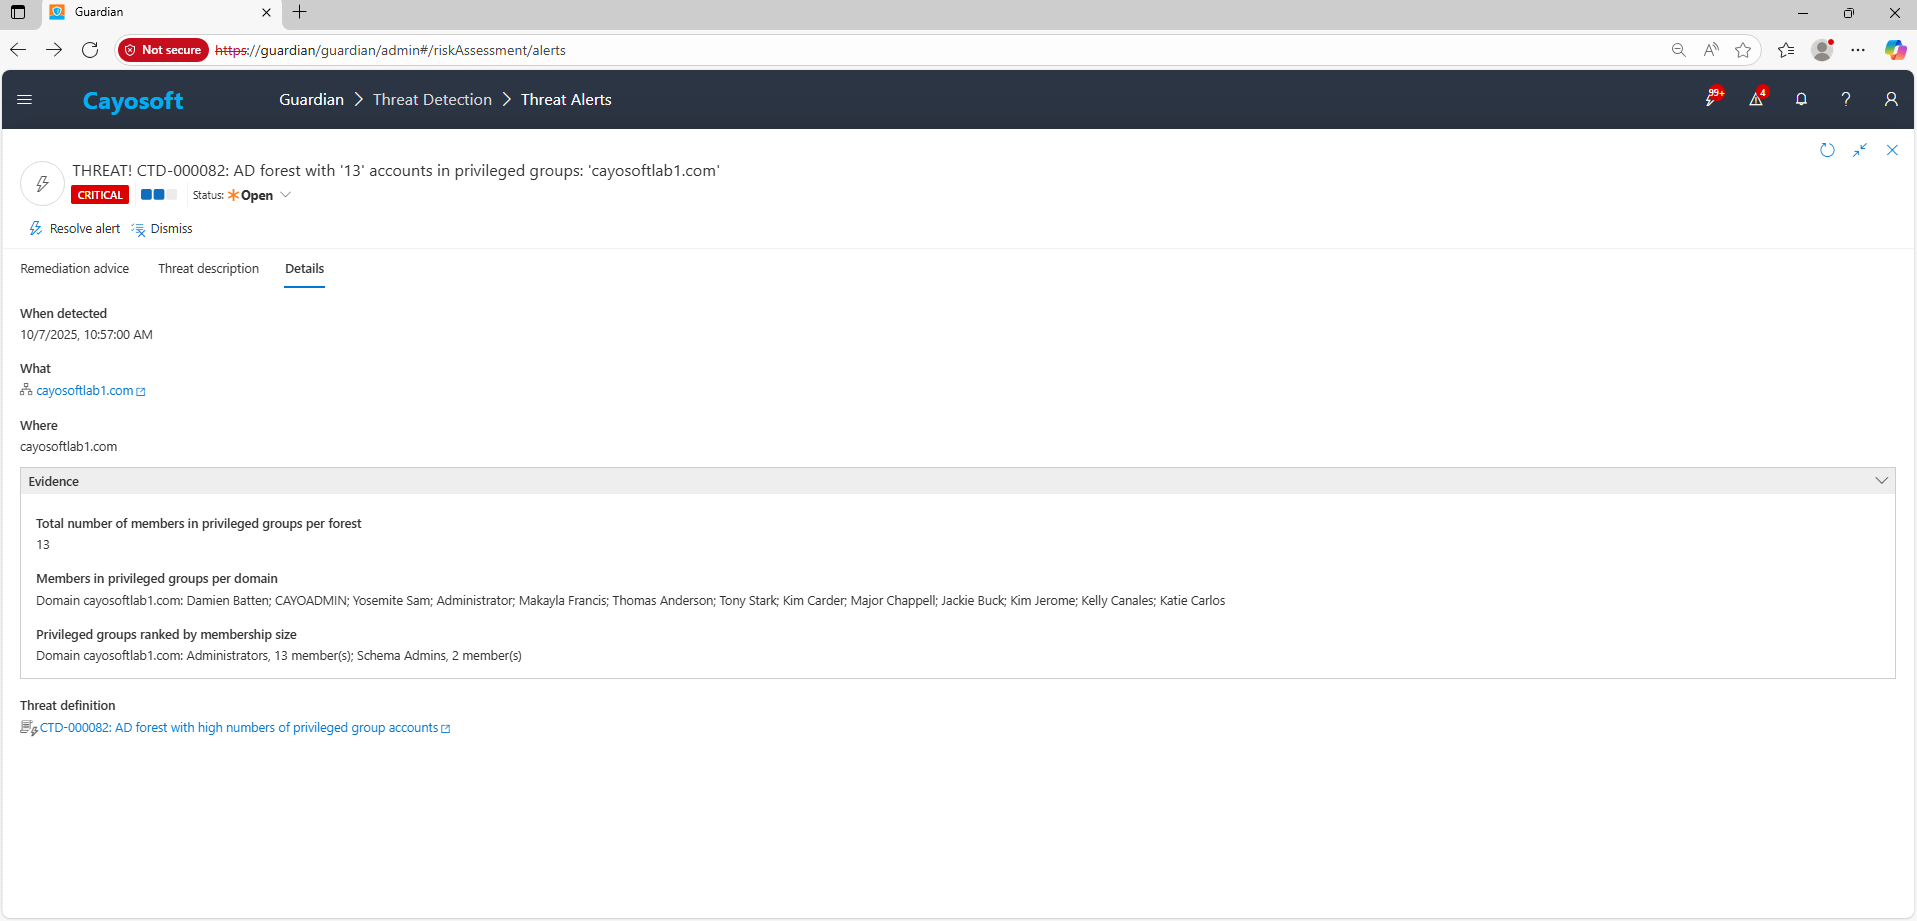Viewport: 1917px width, 921px height.
Task: Switch to Remediation advice tab
Action: [75, 269]
